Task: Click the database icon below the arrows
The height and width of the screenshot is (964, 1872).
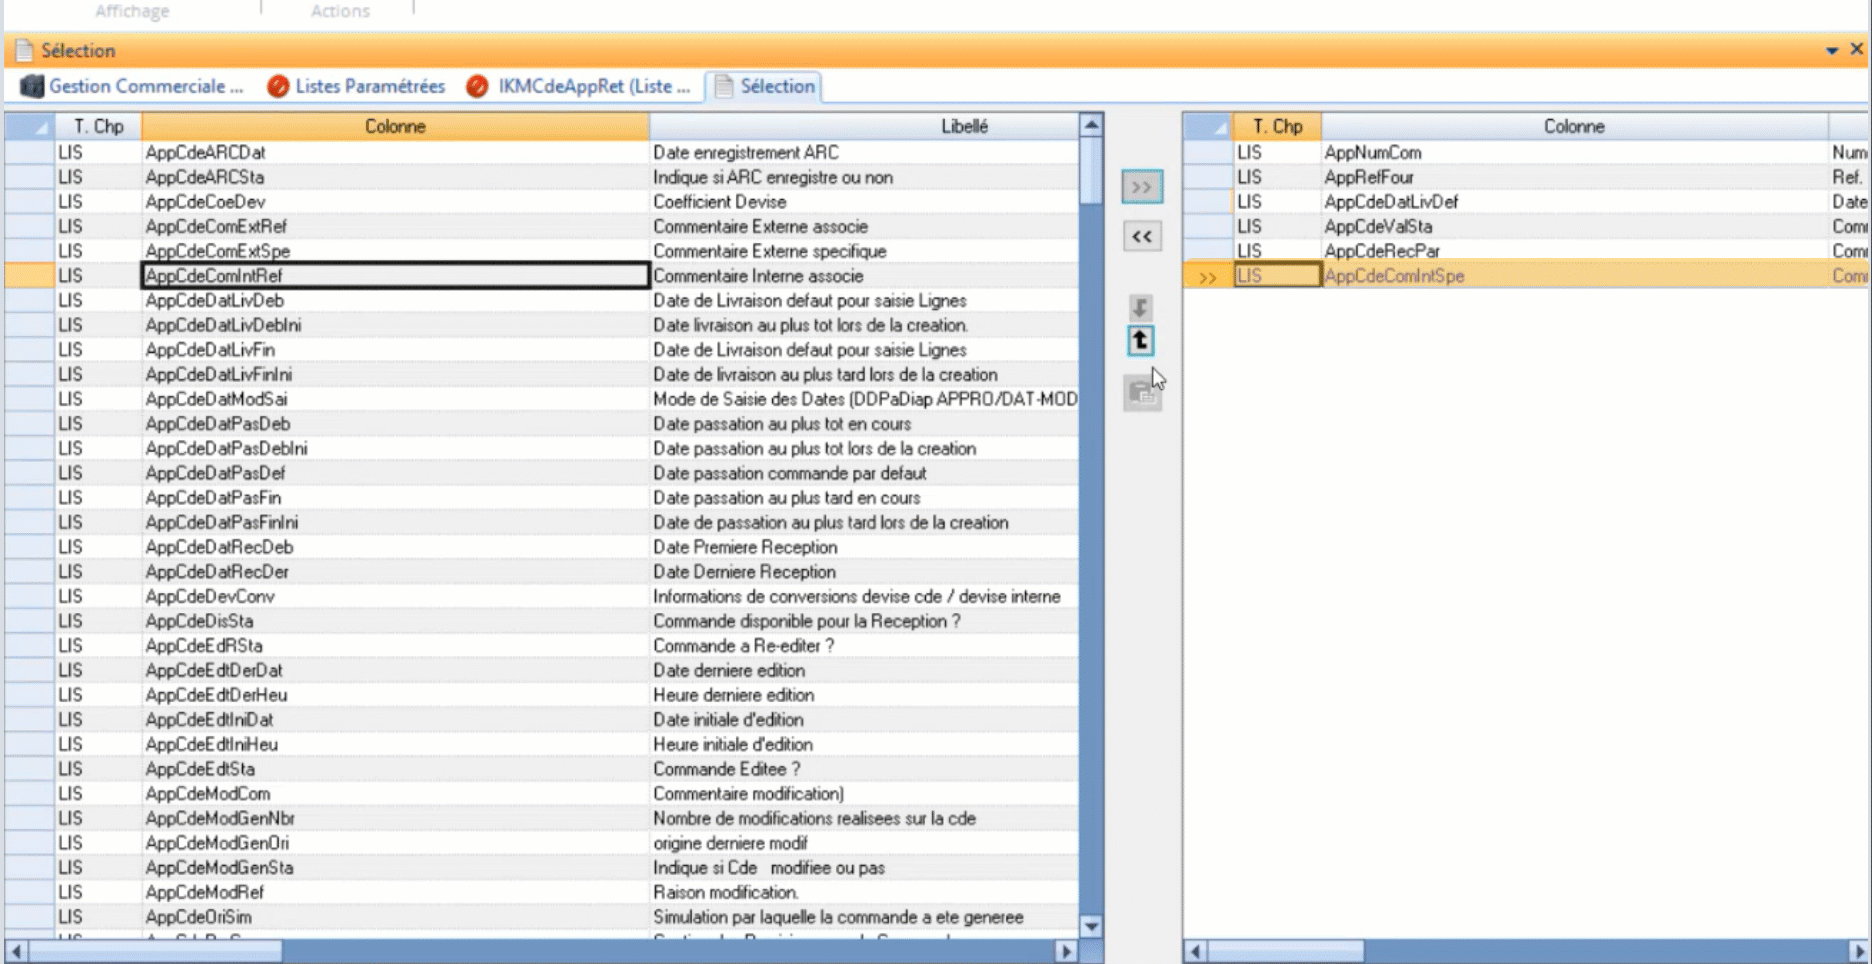Action: click(x=1141, y=392)
